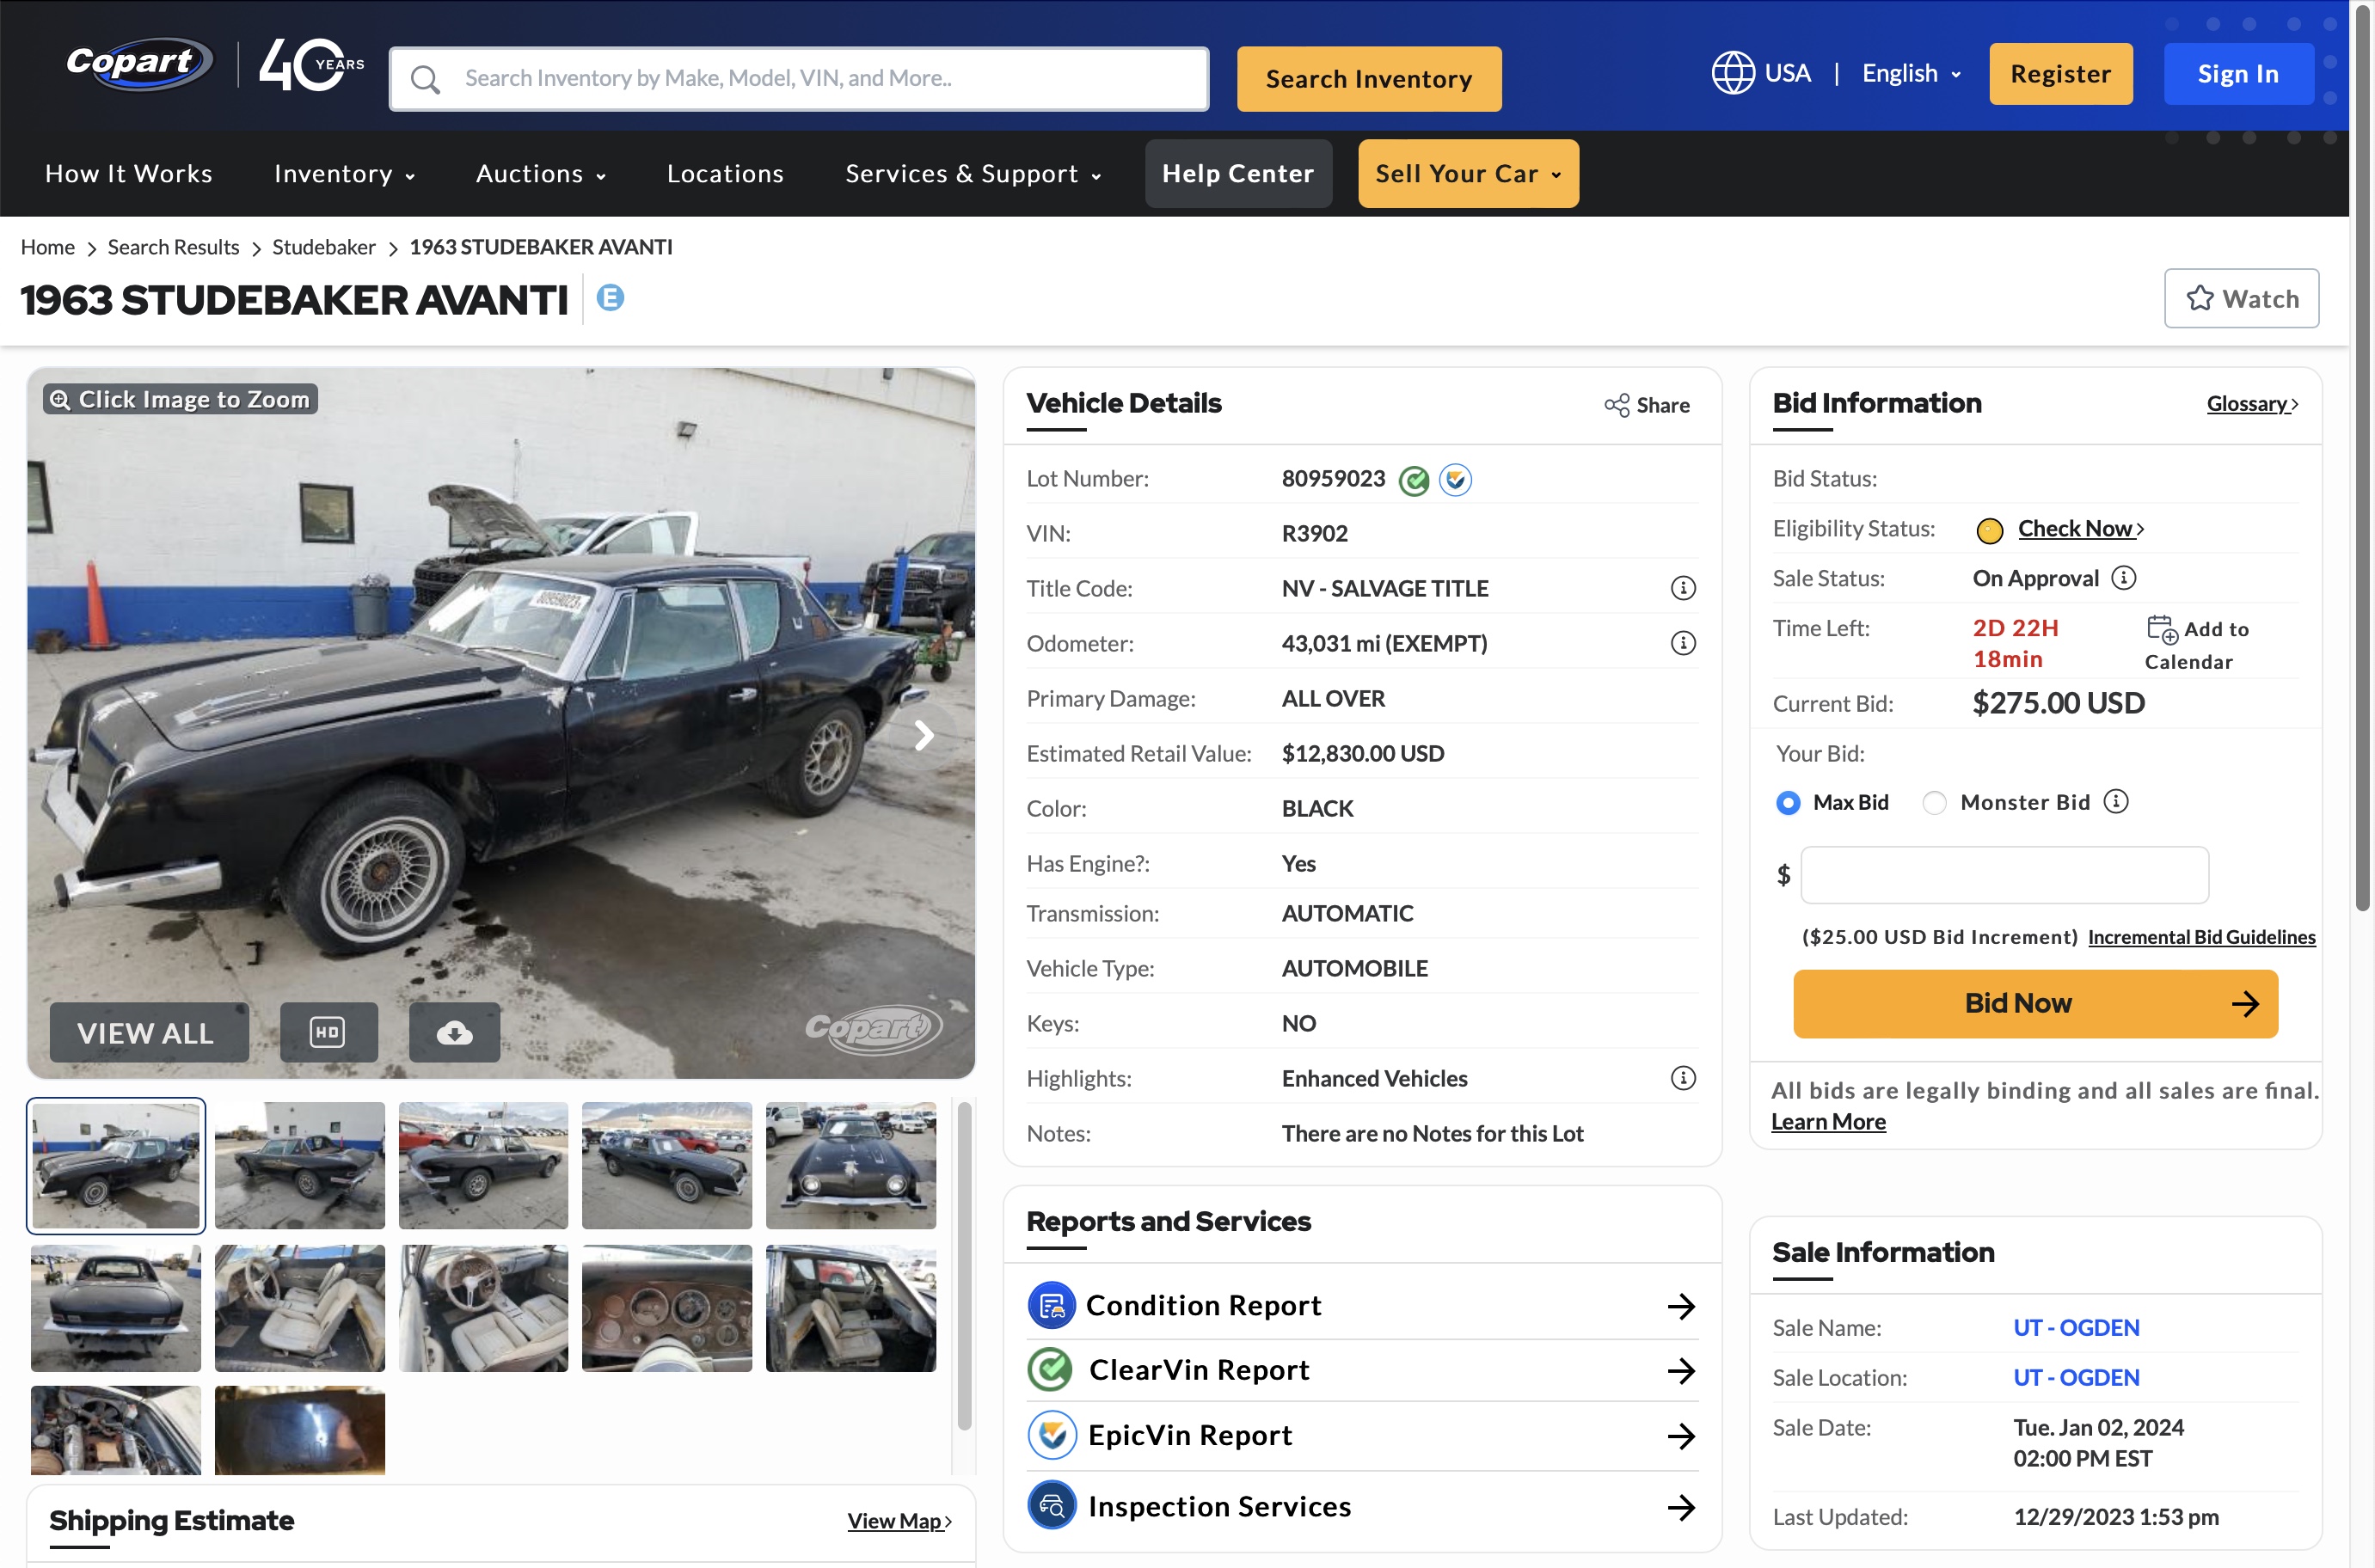Click Learn More about binding bids

(x=1828, y=1121)
